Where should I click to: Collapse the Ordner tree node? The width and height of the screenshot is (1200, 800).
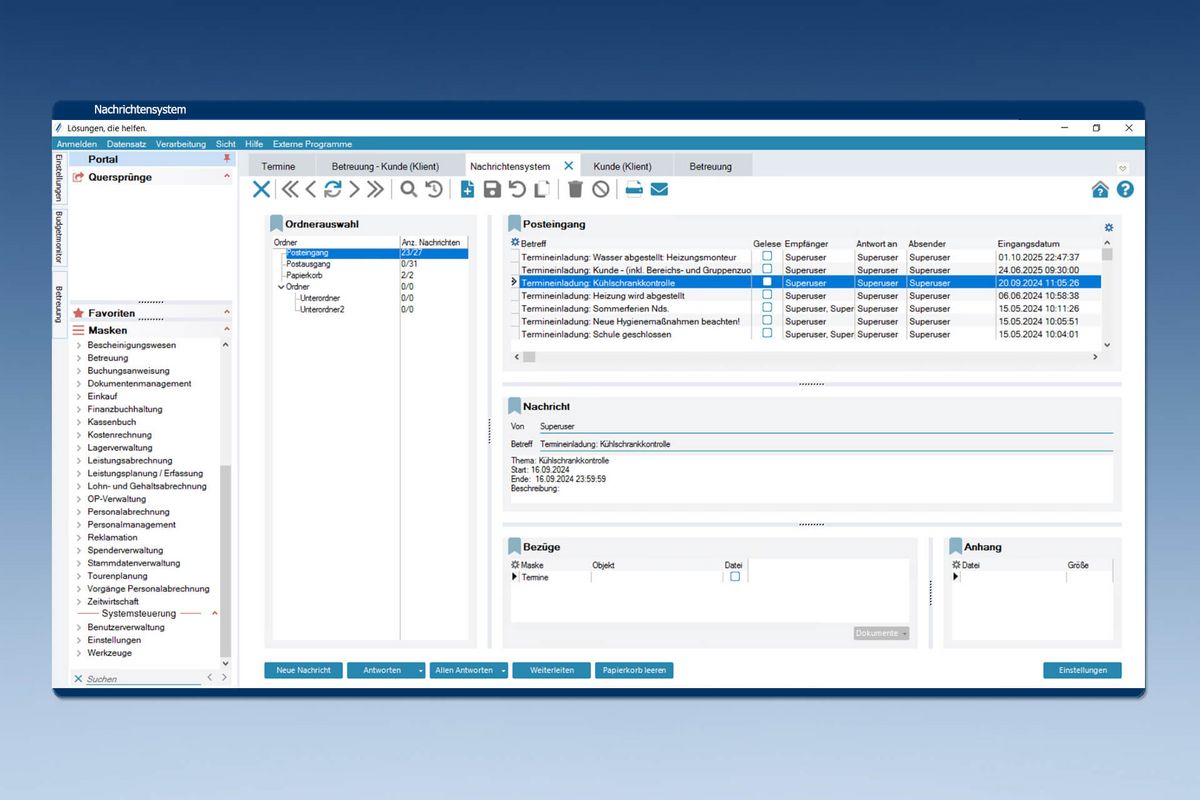[281, 287]
